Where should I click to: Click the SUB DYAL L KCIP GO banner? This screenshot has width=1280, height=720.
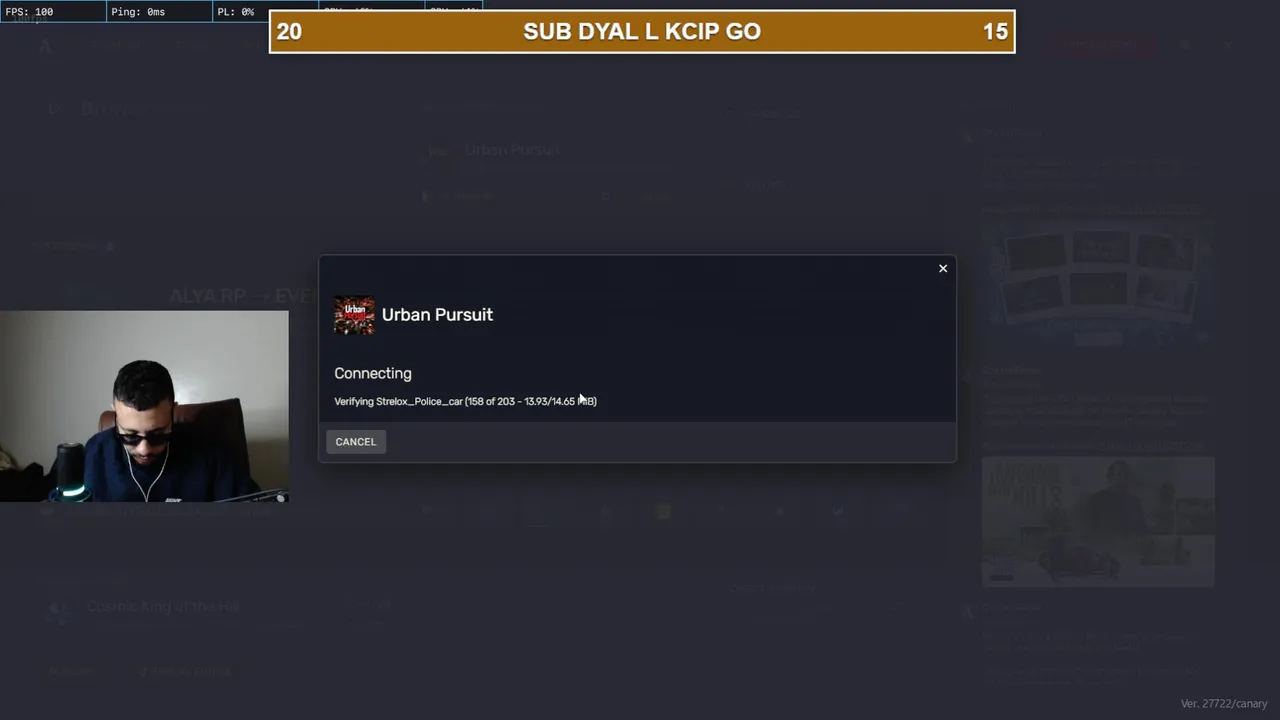tap(642, 31)
